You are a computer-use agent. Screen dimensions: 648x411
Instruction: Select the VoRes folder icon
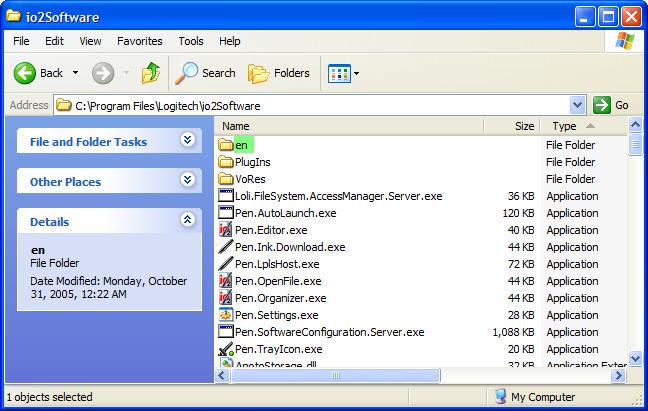point(226,179)
